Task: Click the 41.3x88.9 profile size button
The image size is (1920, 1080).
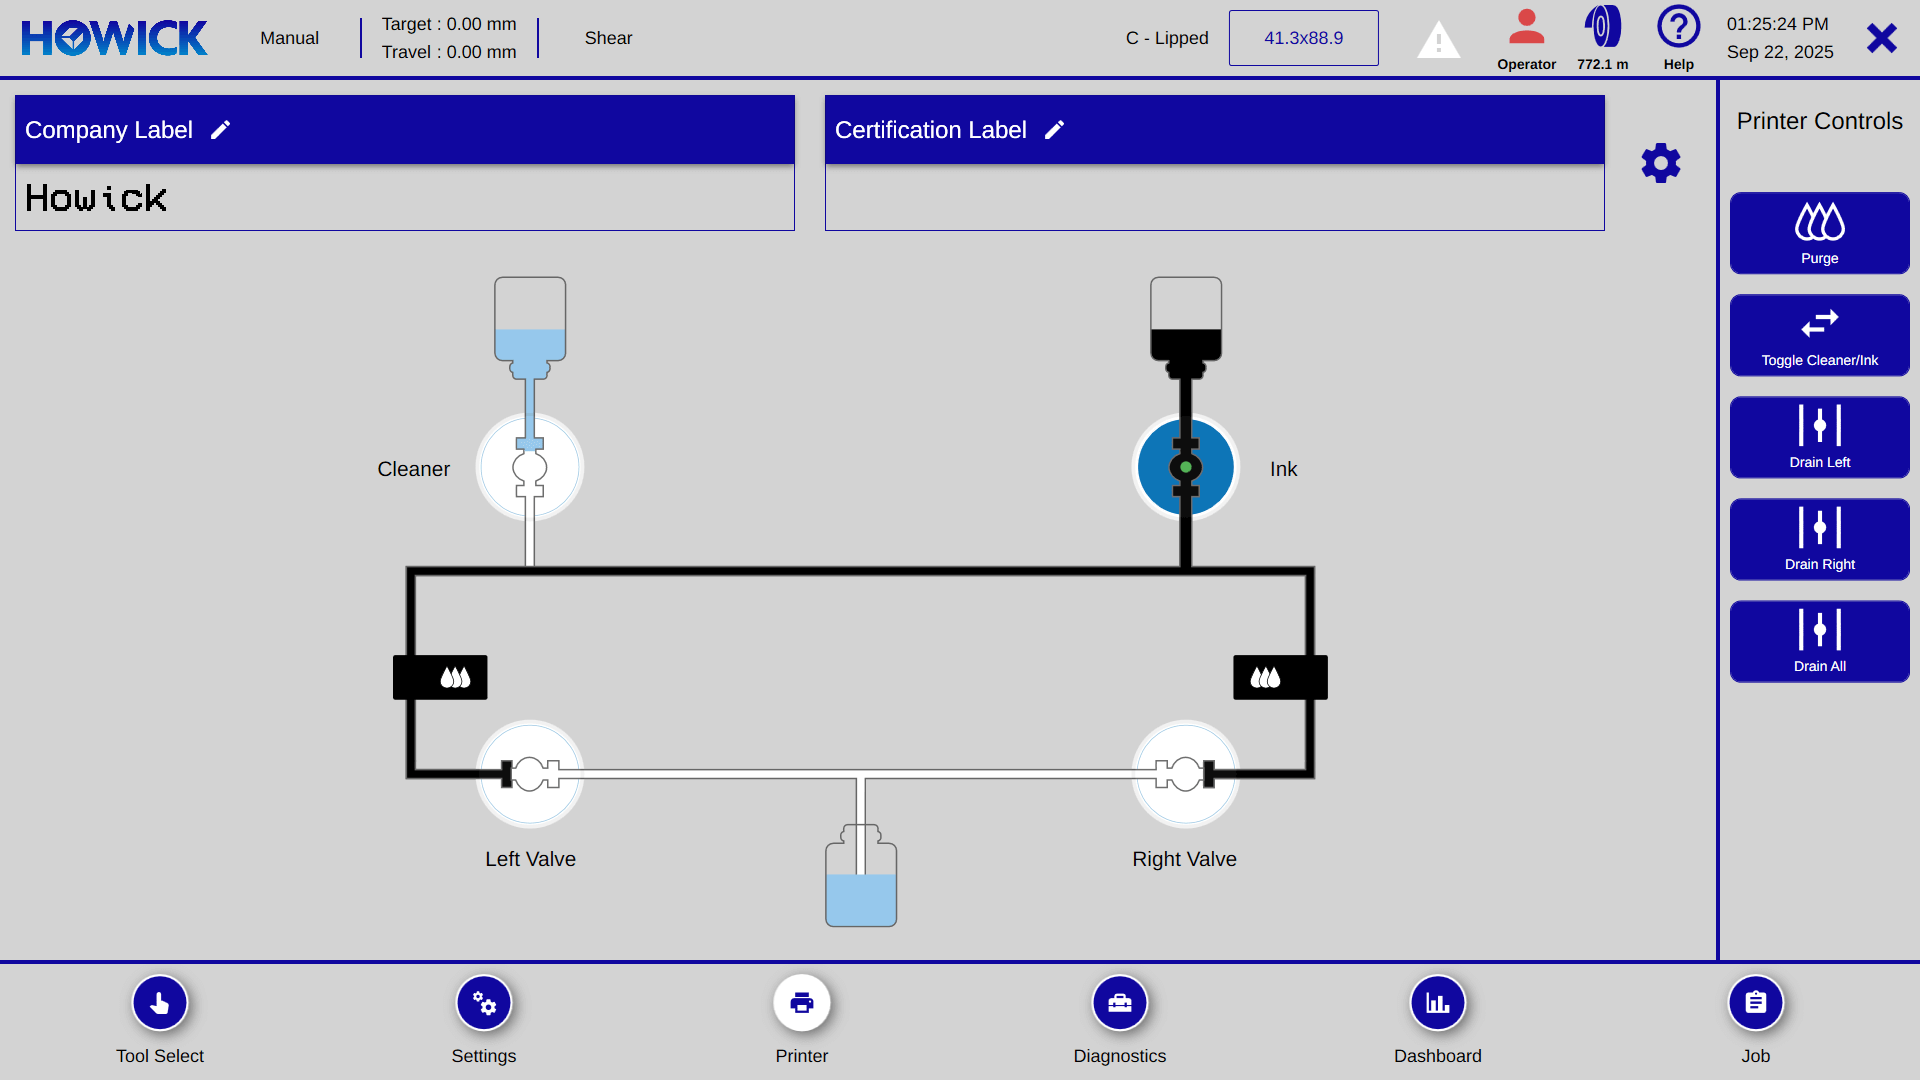Action: [1303, 38]
